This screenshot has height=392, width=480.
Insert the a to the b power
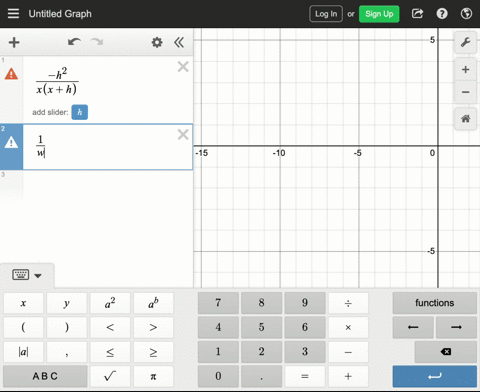[x=153, y=303]
